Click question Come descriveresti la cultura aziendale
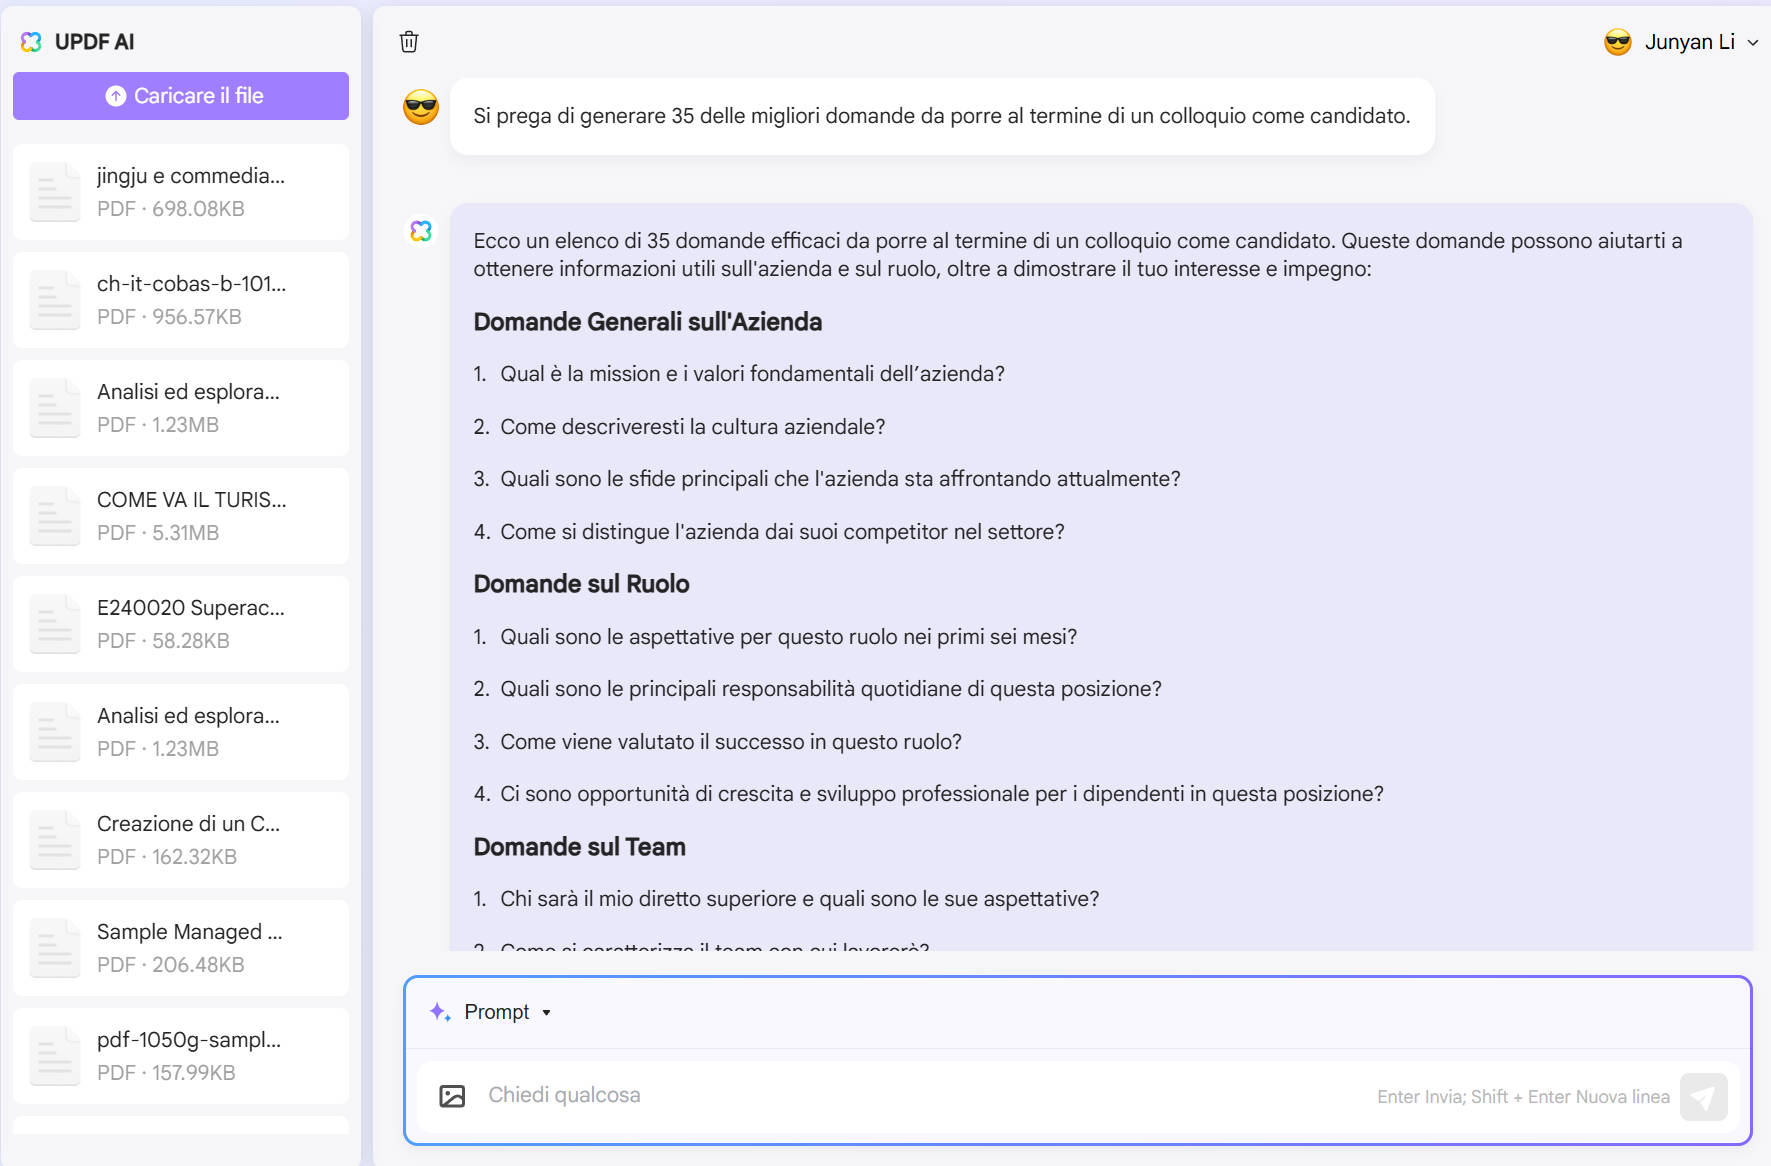The height and width of the screenshot is (1166, 1771). point(692,427)
